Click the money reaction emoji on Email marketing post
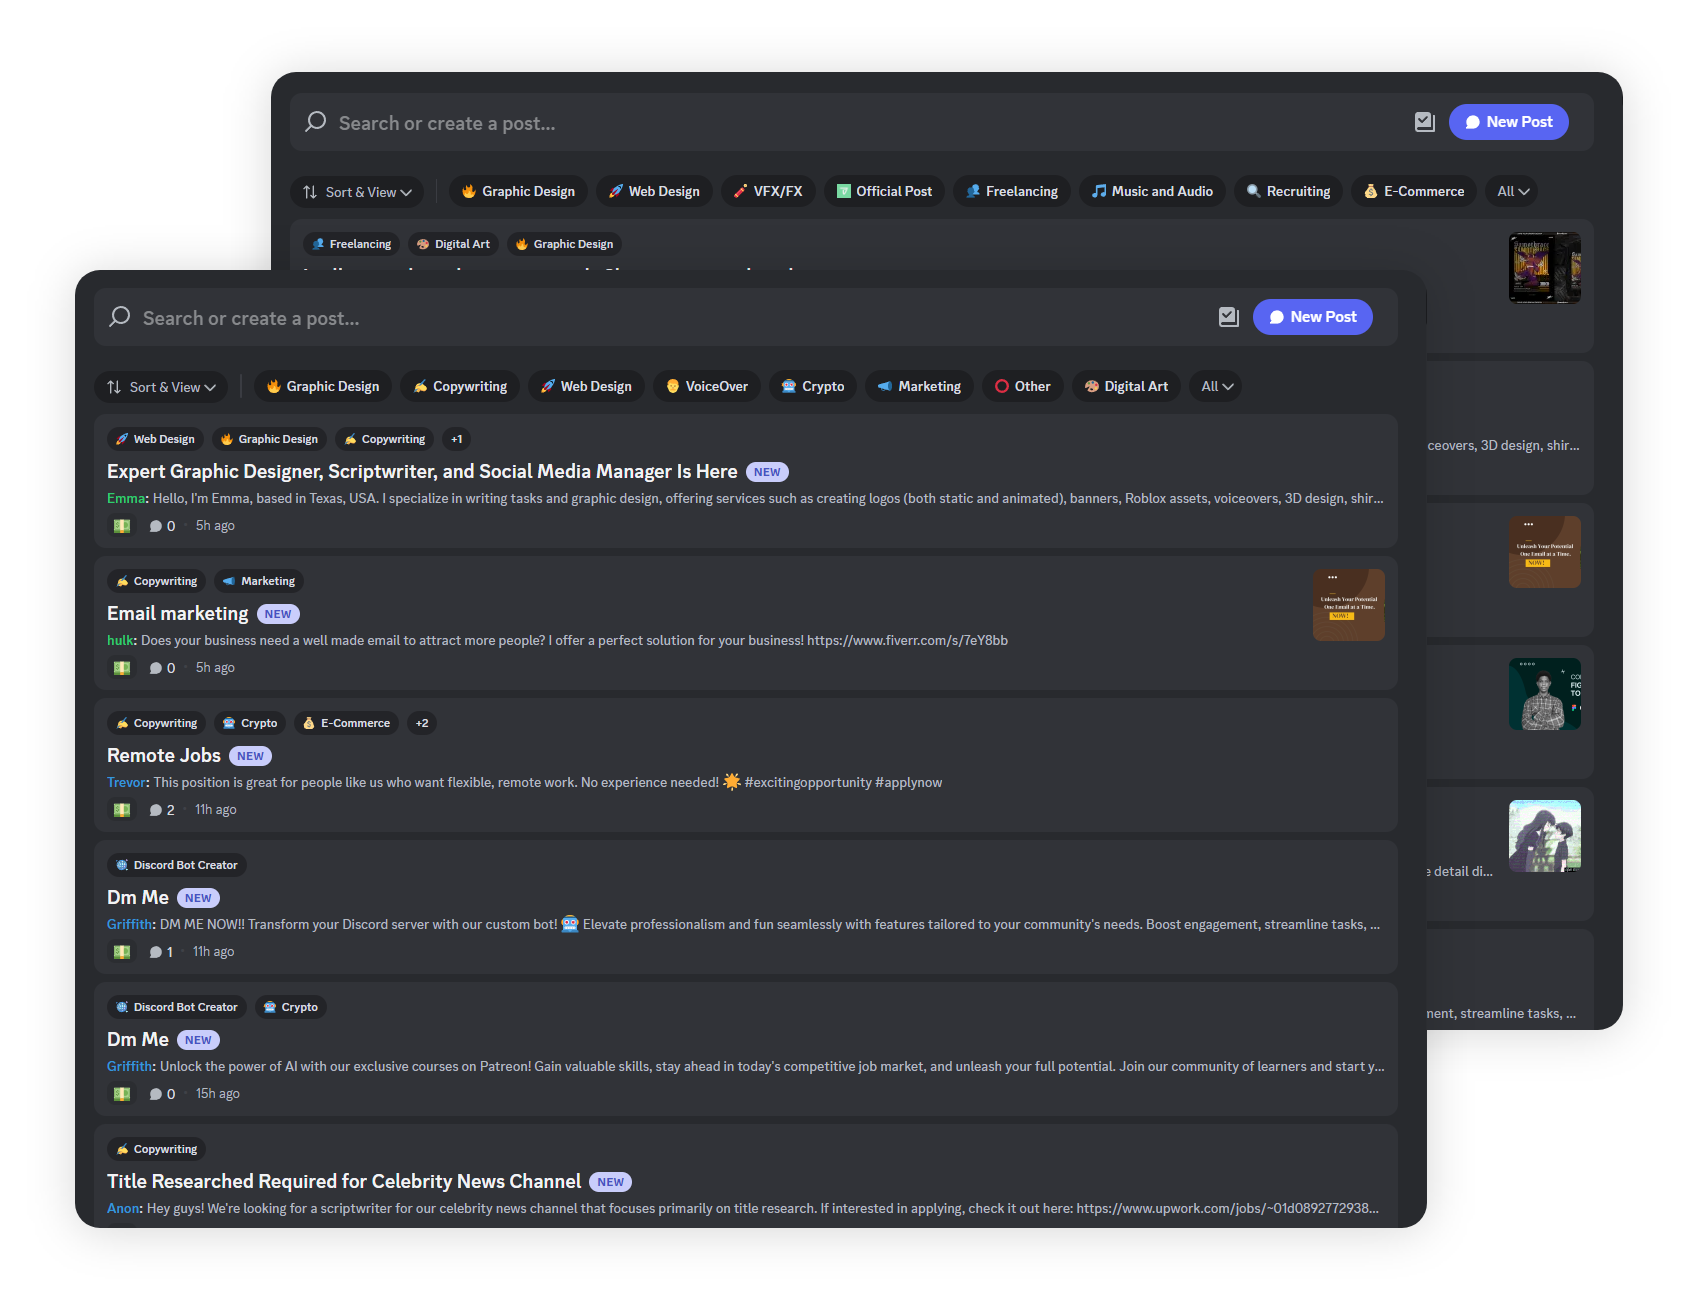 [x=122, y=668]
